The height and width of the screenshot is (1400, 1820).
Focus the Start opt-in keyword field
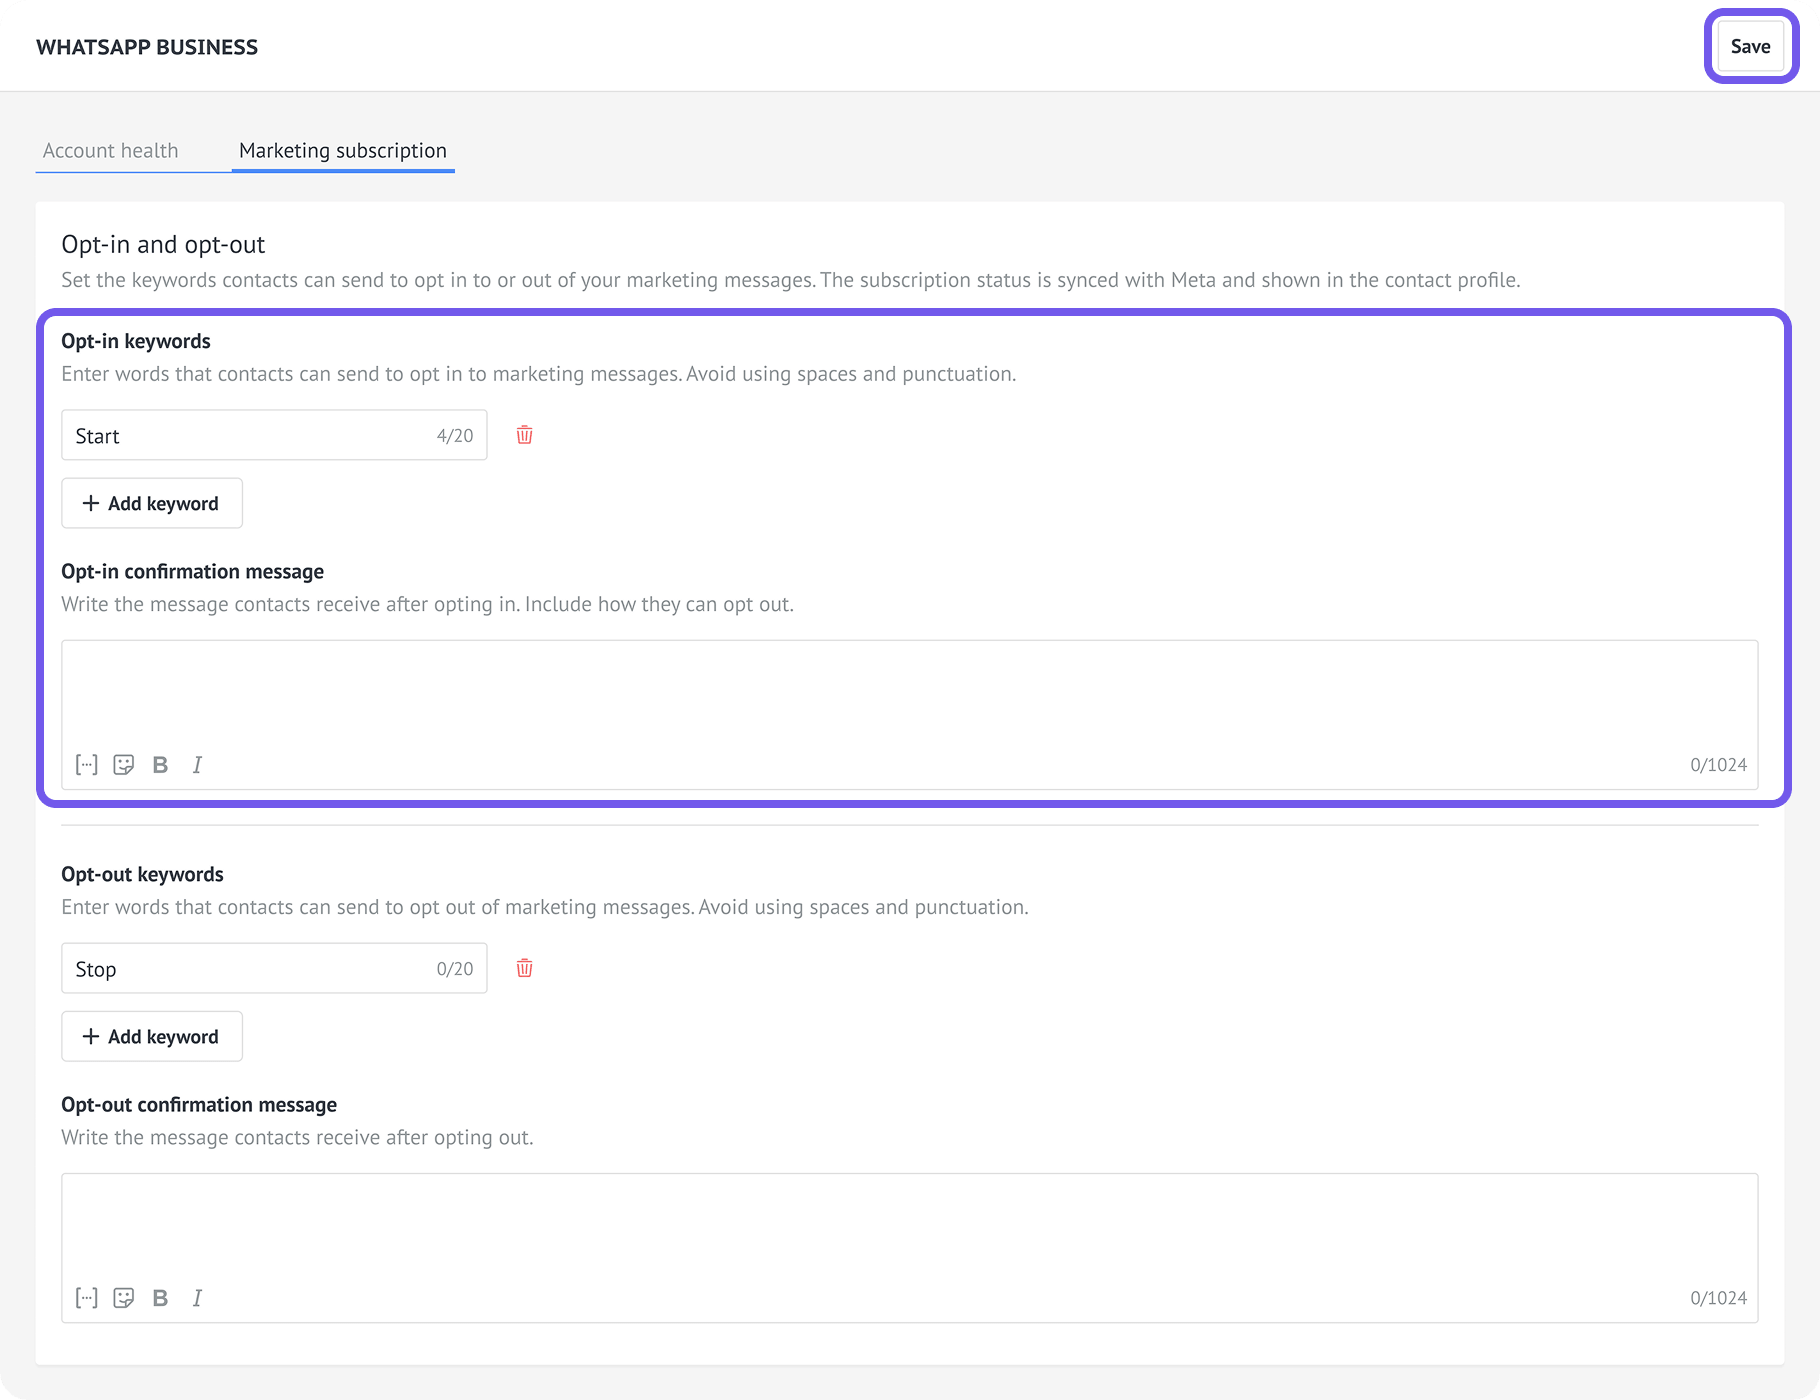(274, 435)
